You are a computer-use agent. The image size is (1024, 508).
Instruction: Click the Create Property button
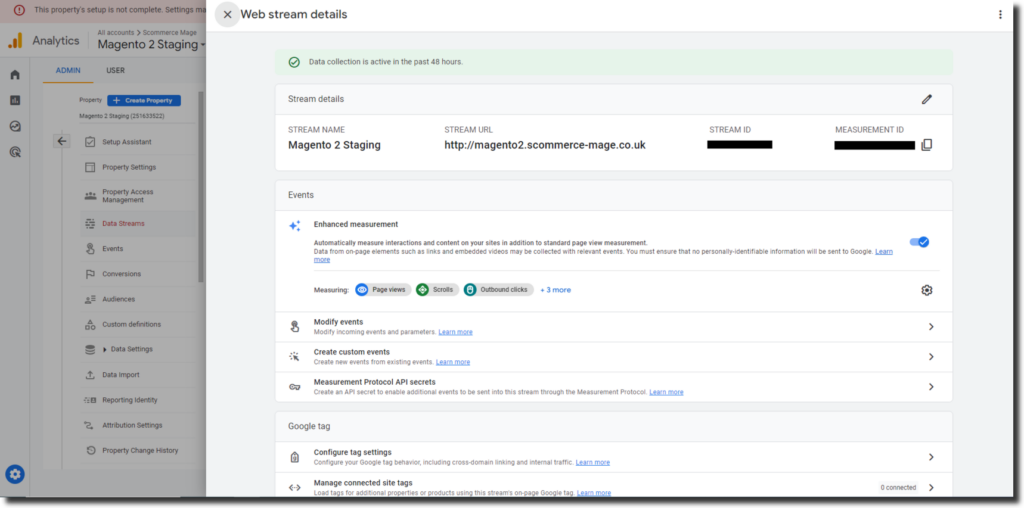coord(144,100)
